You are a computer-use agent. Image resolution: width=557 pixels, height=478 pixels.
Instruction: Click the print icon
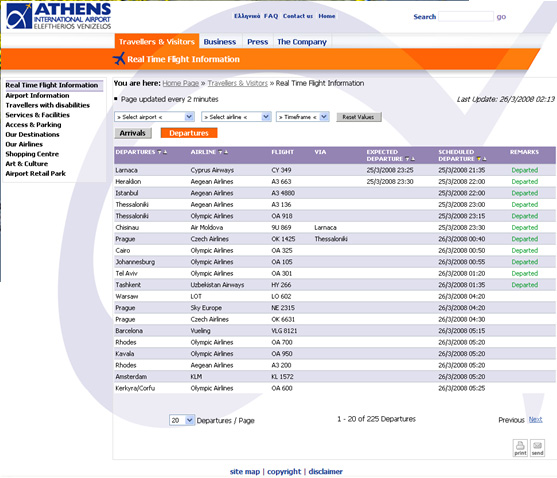pyautogui.click(x=520, y=448)
